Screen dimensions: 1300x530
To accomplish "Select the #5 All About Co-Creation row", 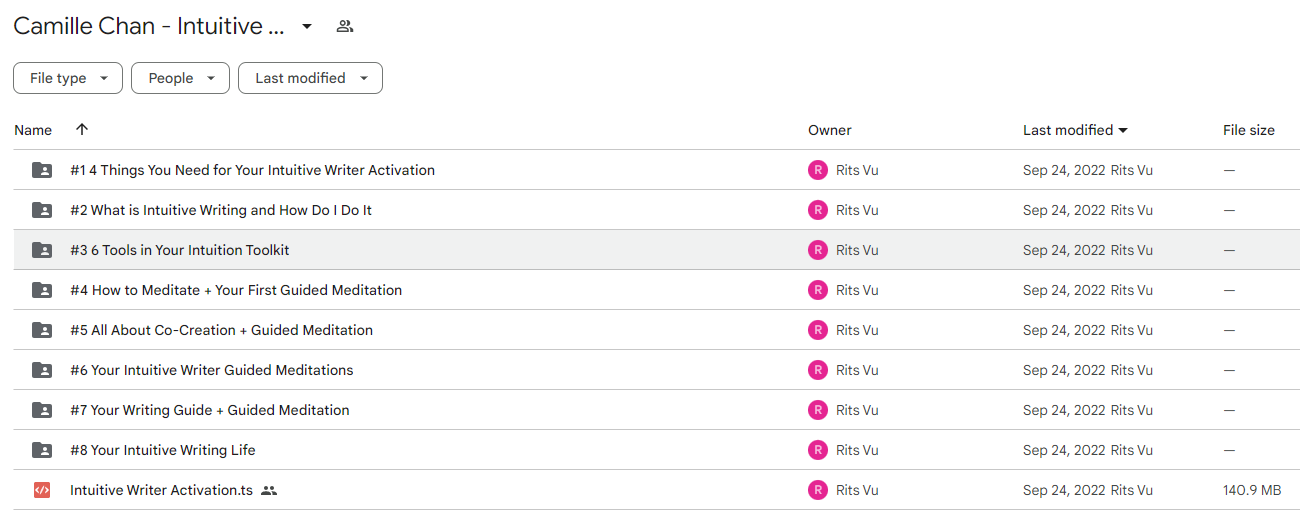I will click(656, 330).
